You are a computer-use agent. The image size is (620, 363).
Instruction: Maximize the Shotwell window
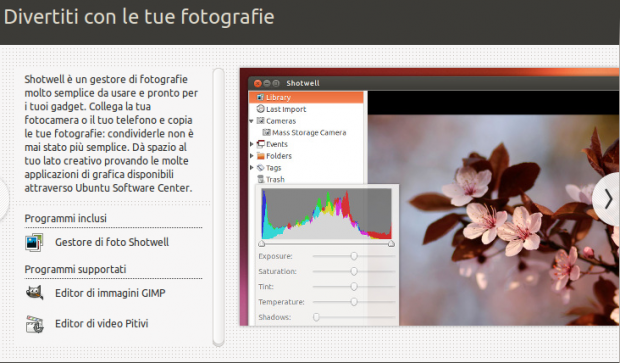tap(276, 83)
